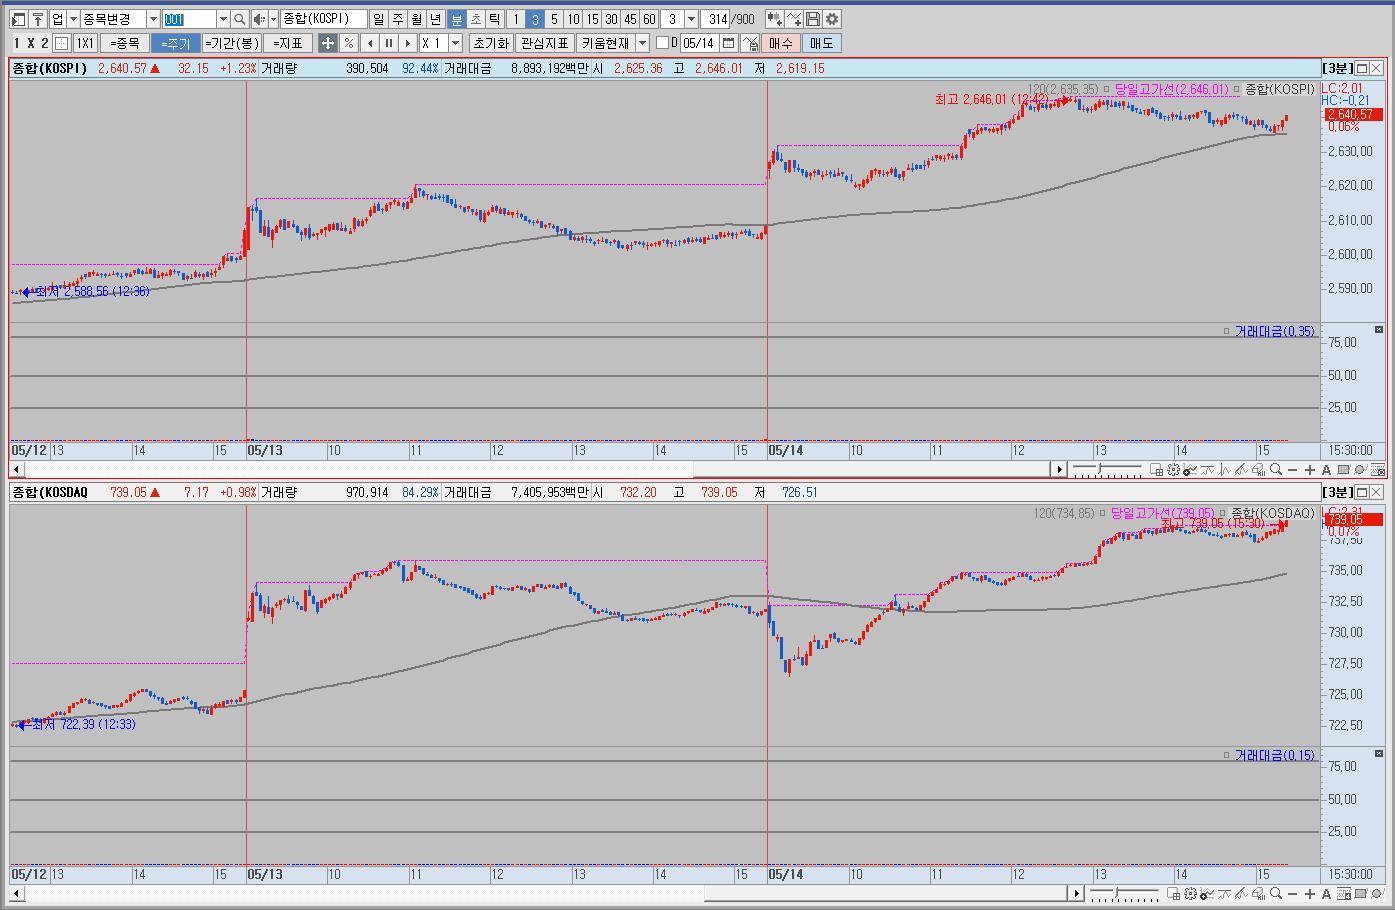
Task: Select 일 (daily) chart period
Action: (x=378, y=19)
